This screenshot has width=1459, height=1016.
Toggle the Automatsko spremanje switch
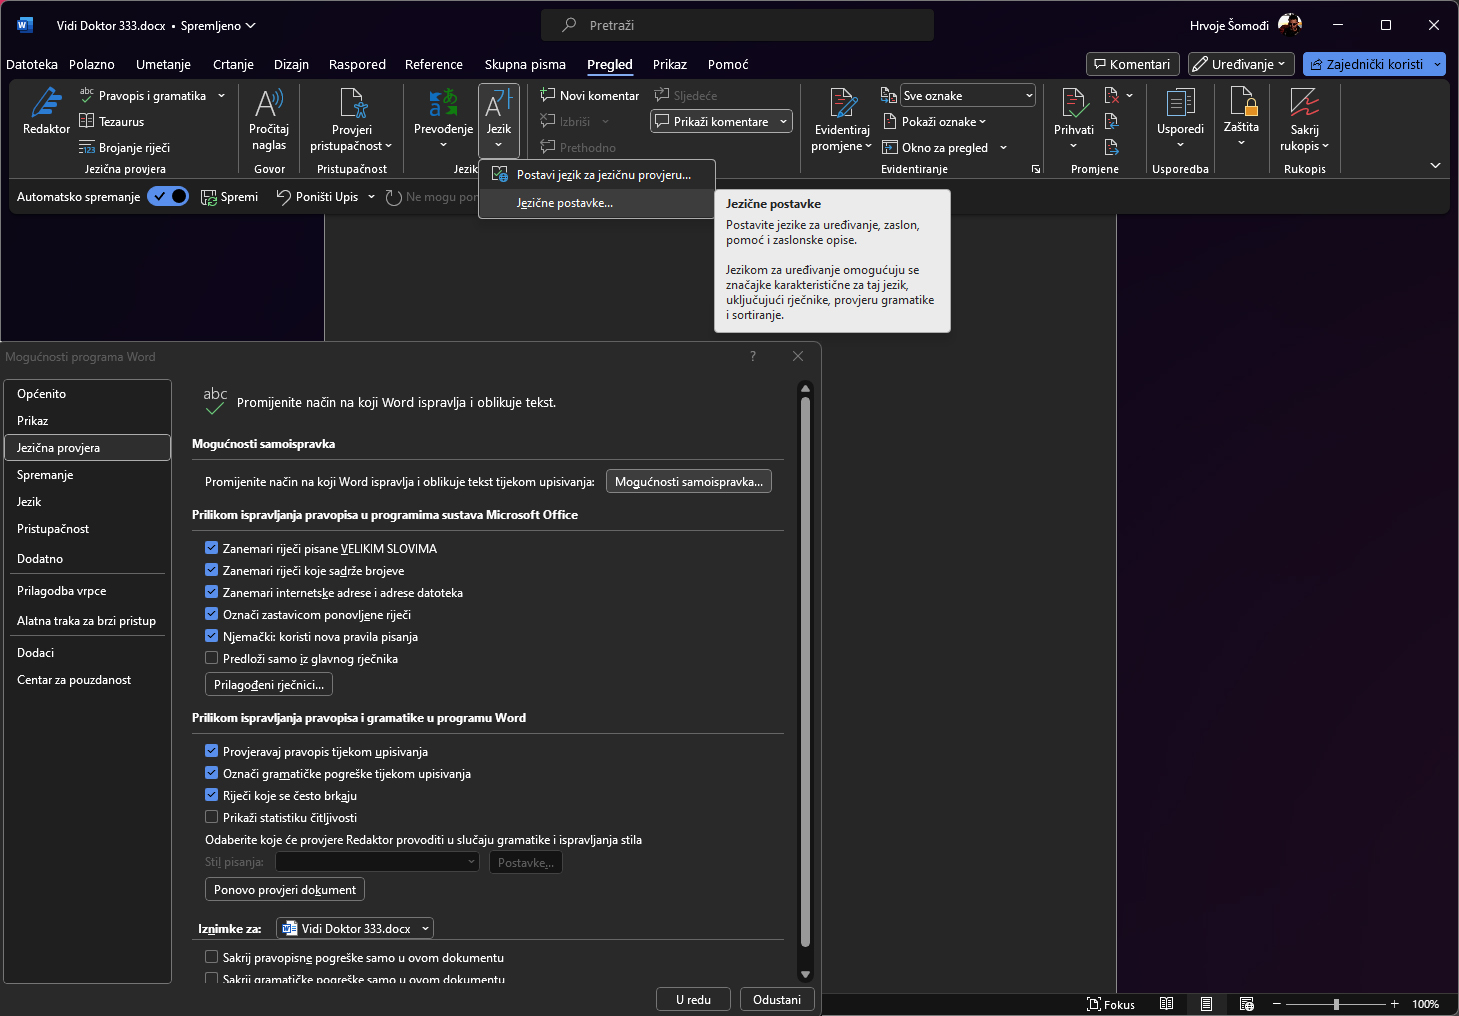tap(168, 197)
